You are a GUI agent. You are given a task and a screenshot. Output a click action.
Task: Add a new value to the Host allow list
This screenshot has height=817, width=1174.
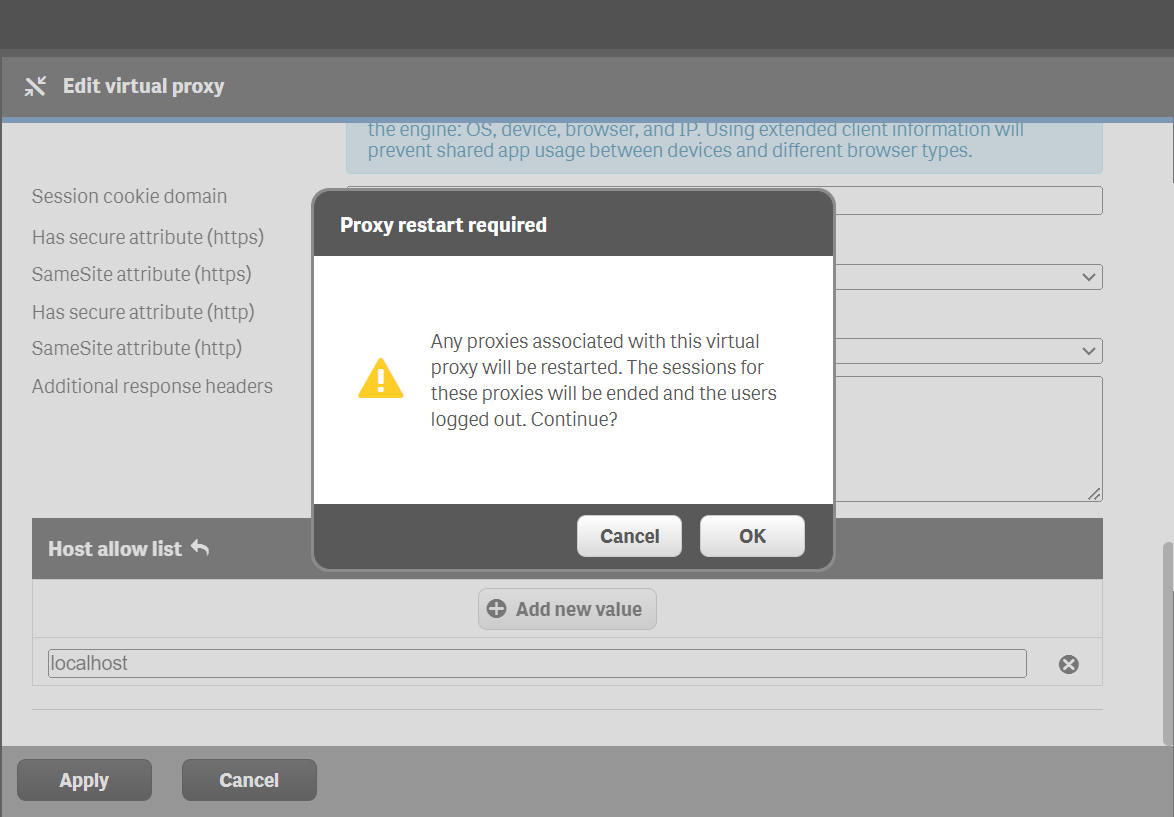[567, 609]
